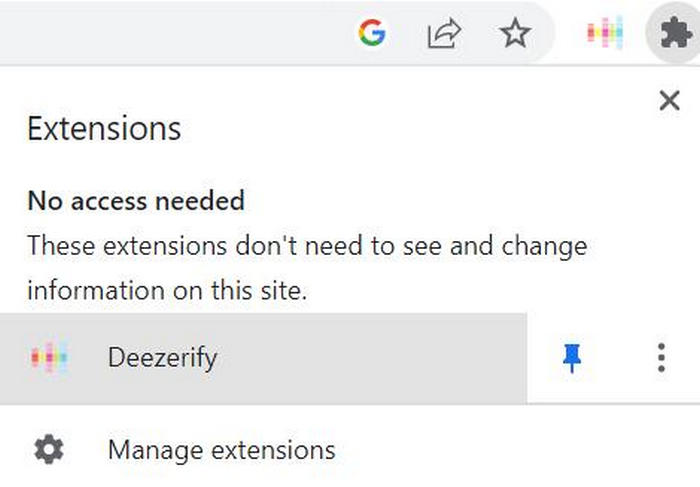
Task: Click the No access needed heading
Action: point(136,200)
